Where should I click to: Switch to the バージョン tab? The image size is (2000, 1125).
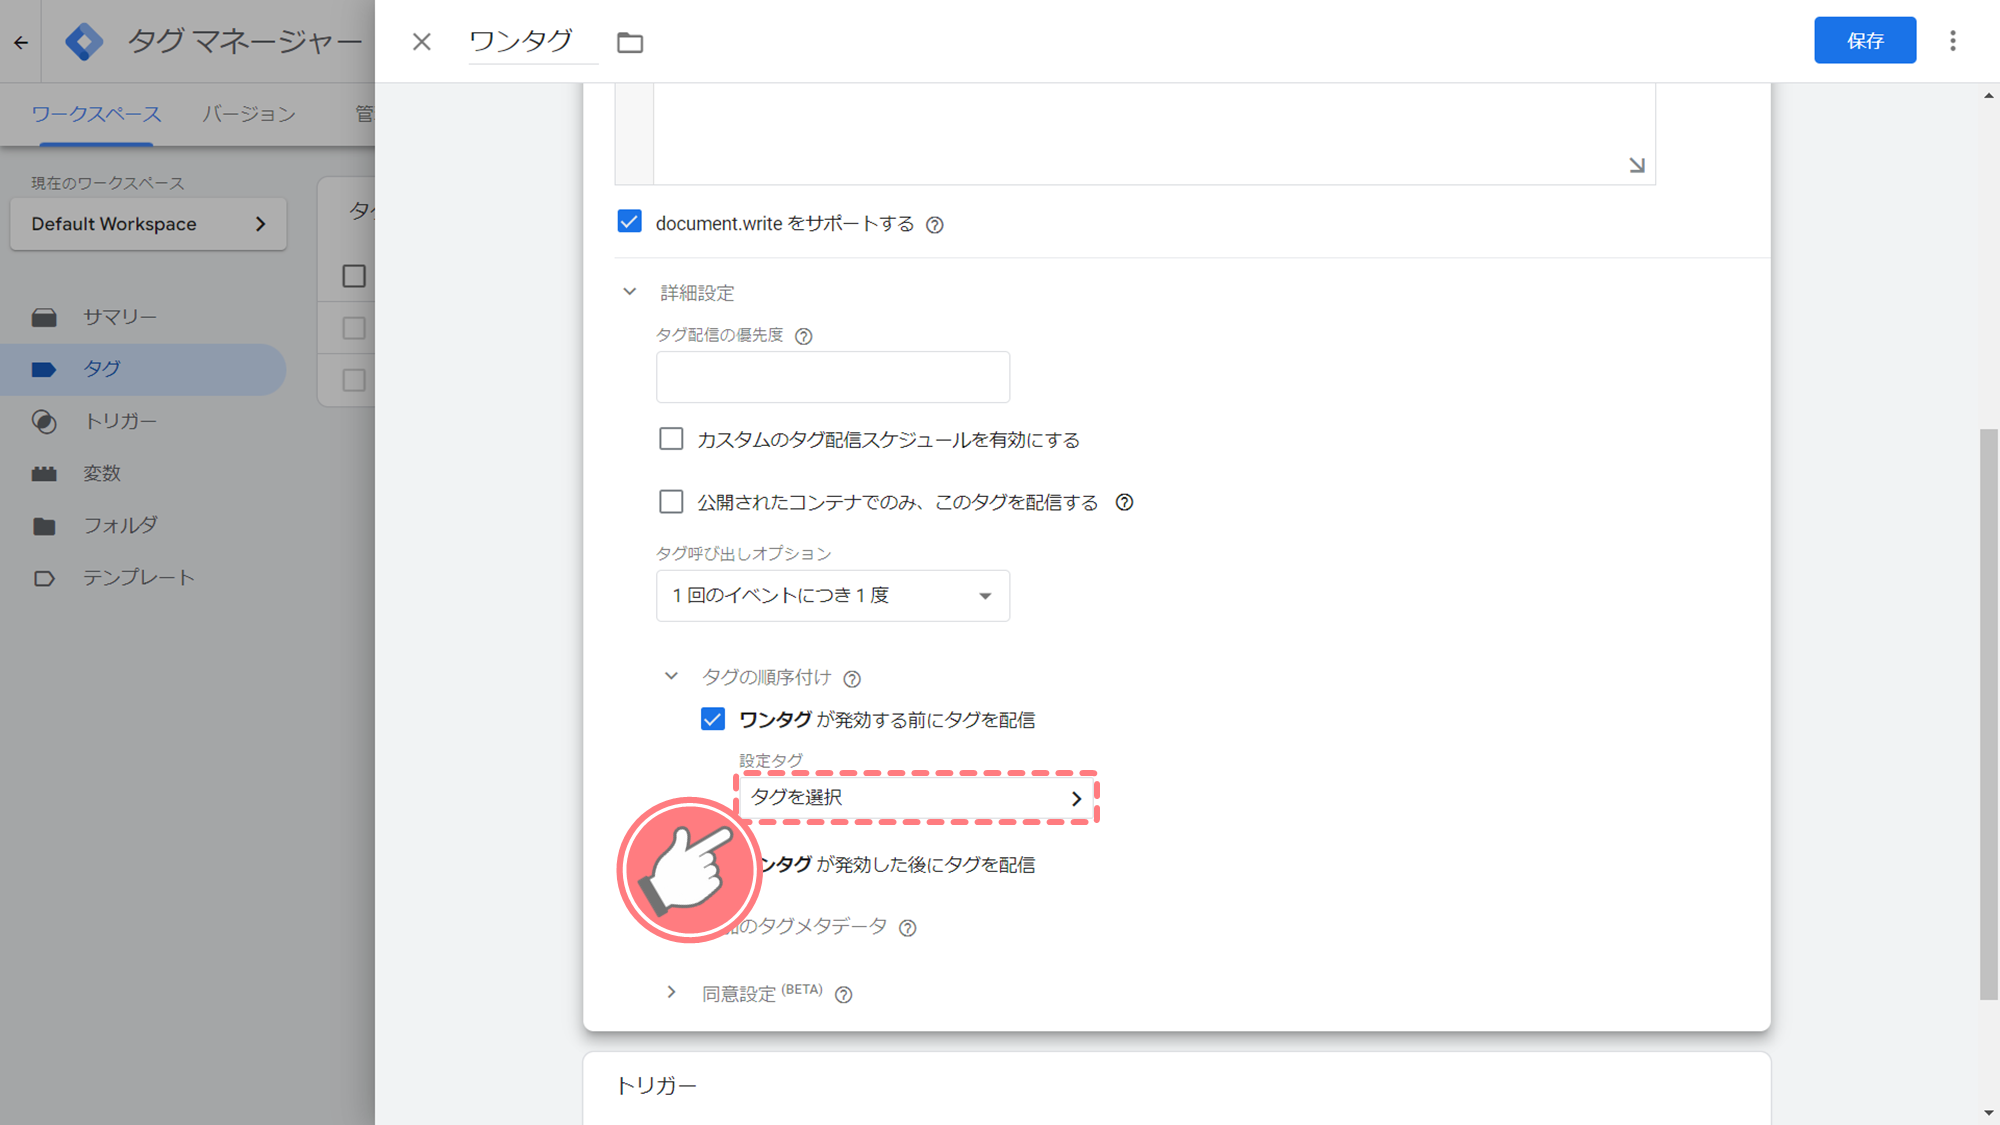pyautogui.click(x=249, y=114)
